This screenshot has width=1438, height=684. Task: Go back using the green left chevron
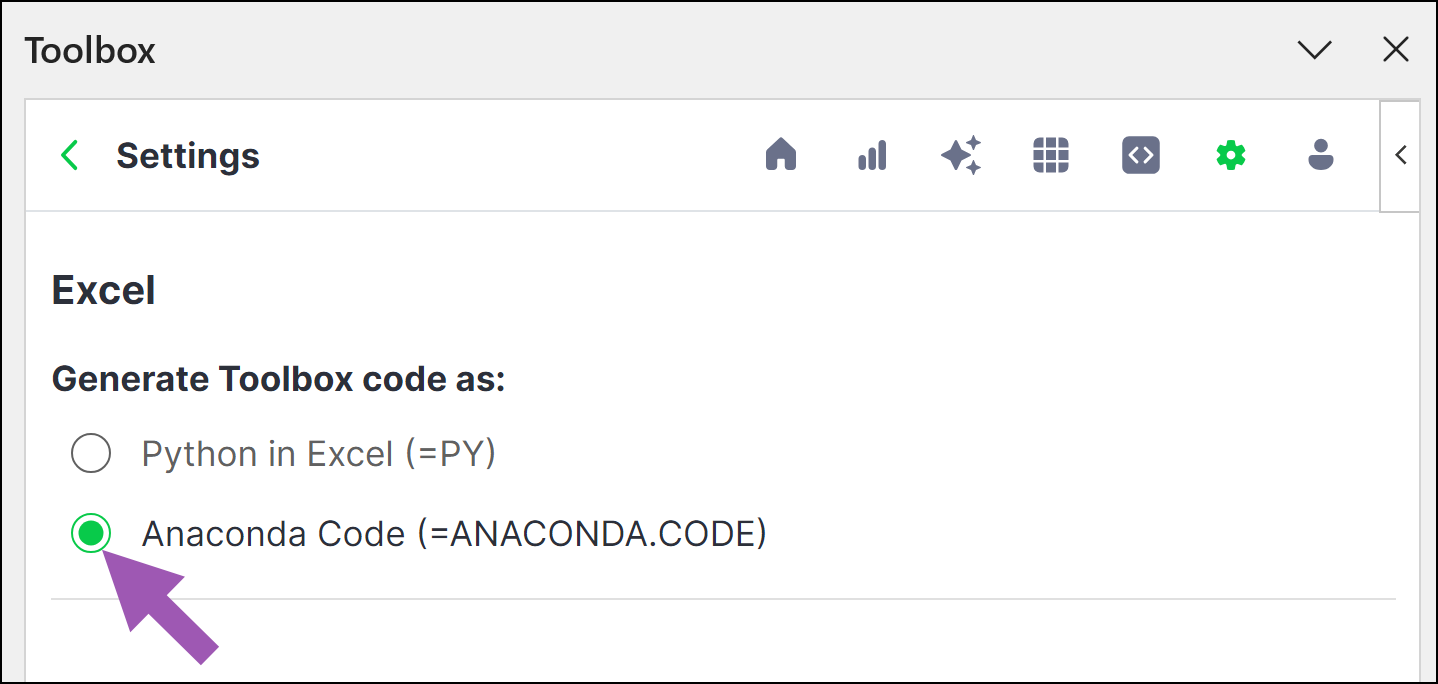click(x=69, y=155)
